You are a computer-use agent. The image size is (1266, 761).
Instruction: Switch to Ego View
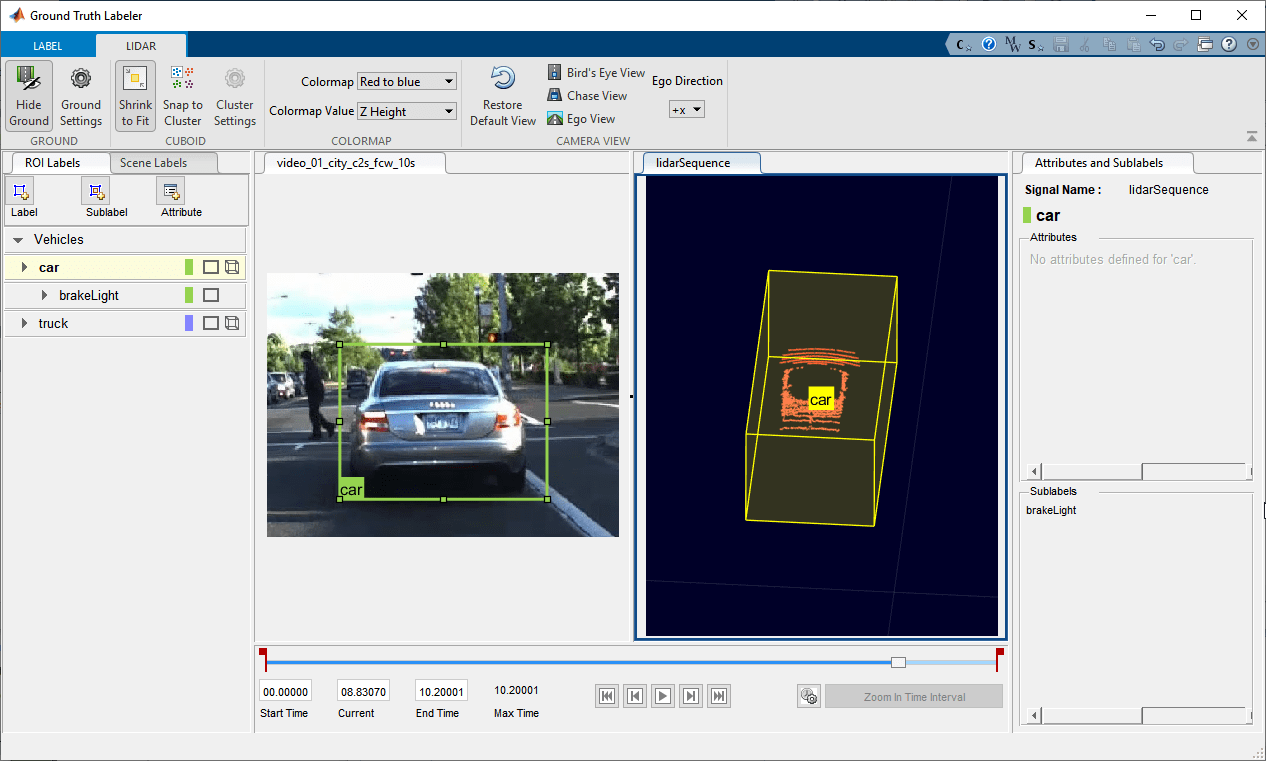tap(581, 119)
